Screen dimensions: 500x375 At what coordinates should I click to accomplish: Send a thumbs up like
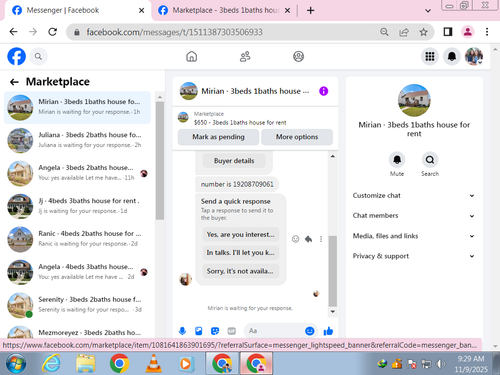point(328,331)
